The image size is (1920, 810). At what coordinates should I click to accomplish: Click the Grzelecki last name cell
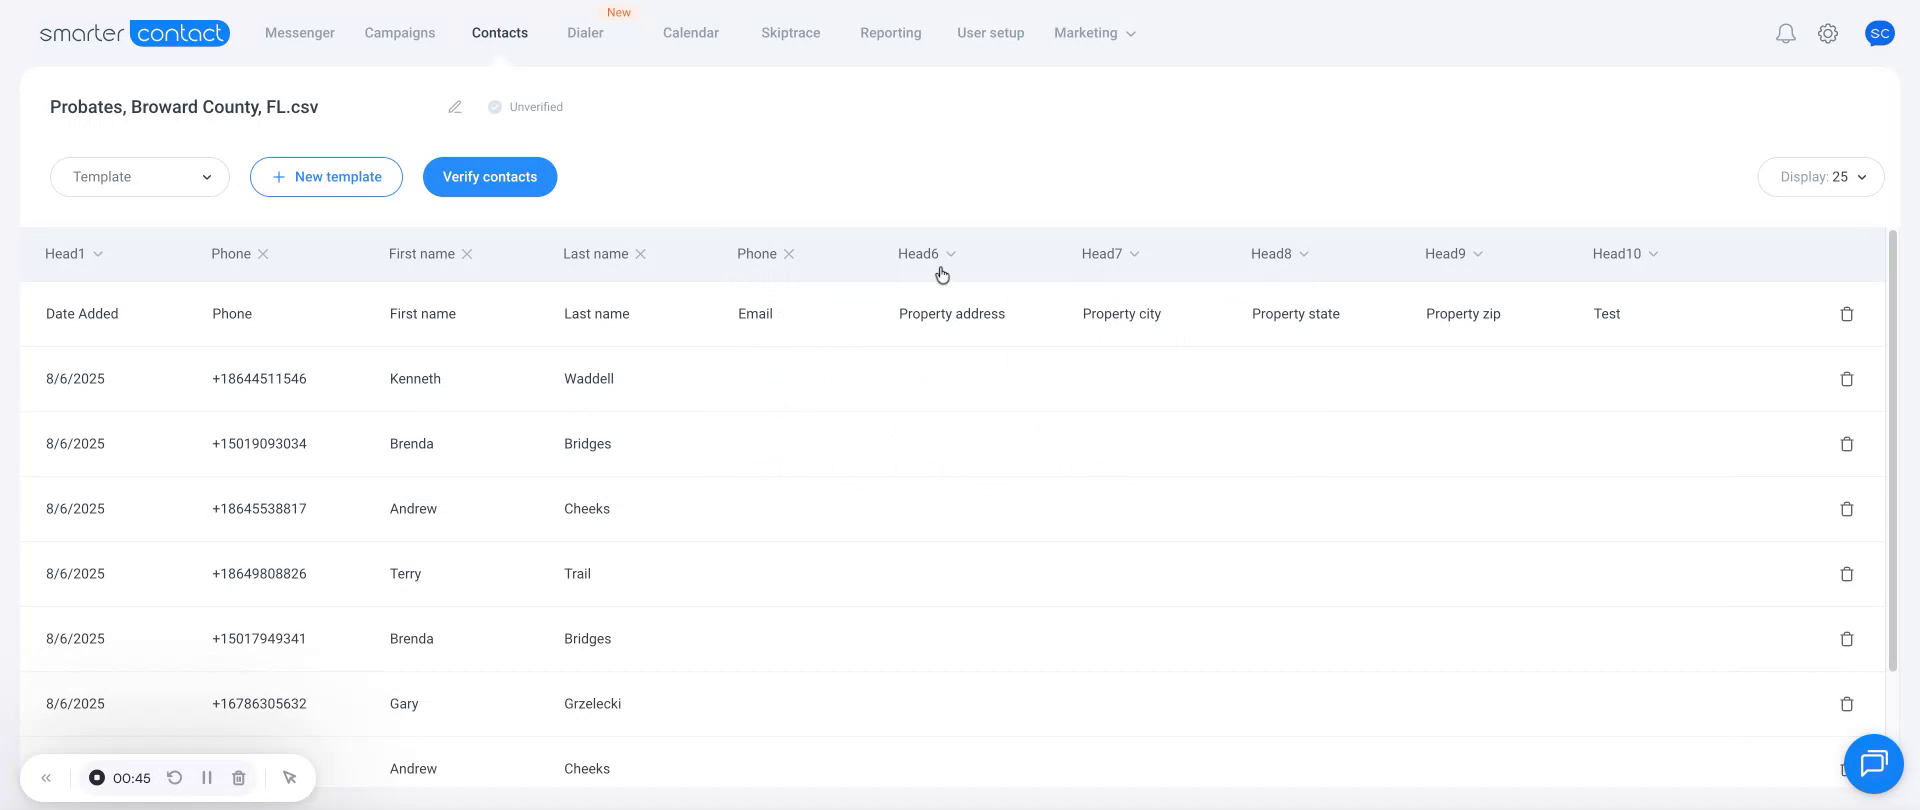pyautogui.click(x=593, y=704)
